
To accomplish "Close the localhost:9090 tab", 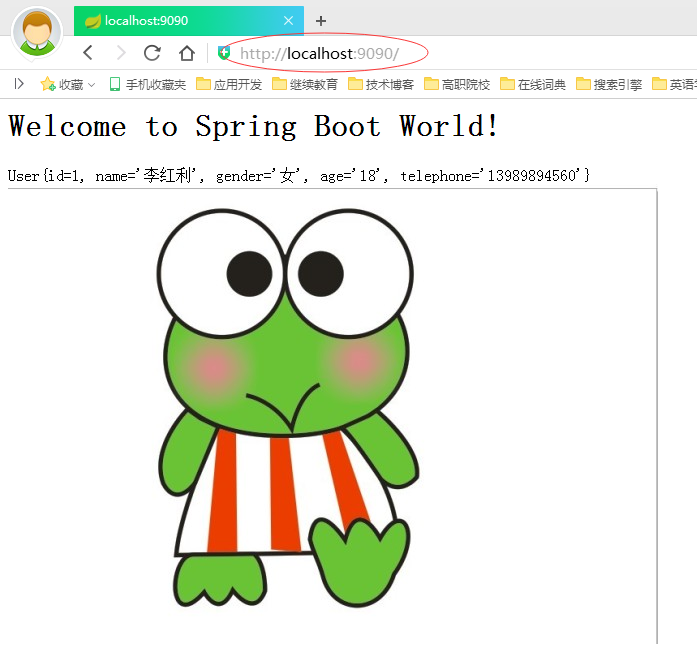I will tap(288, 20).
